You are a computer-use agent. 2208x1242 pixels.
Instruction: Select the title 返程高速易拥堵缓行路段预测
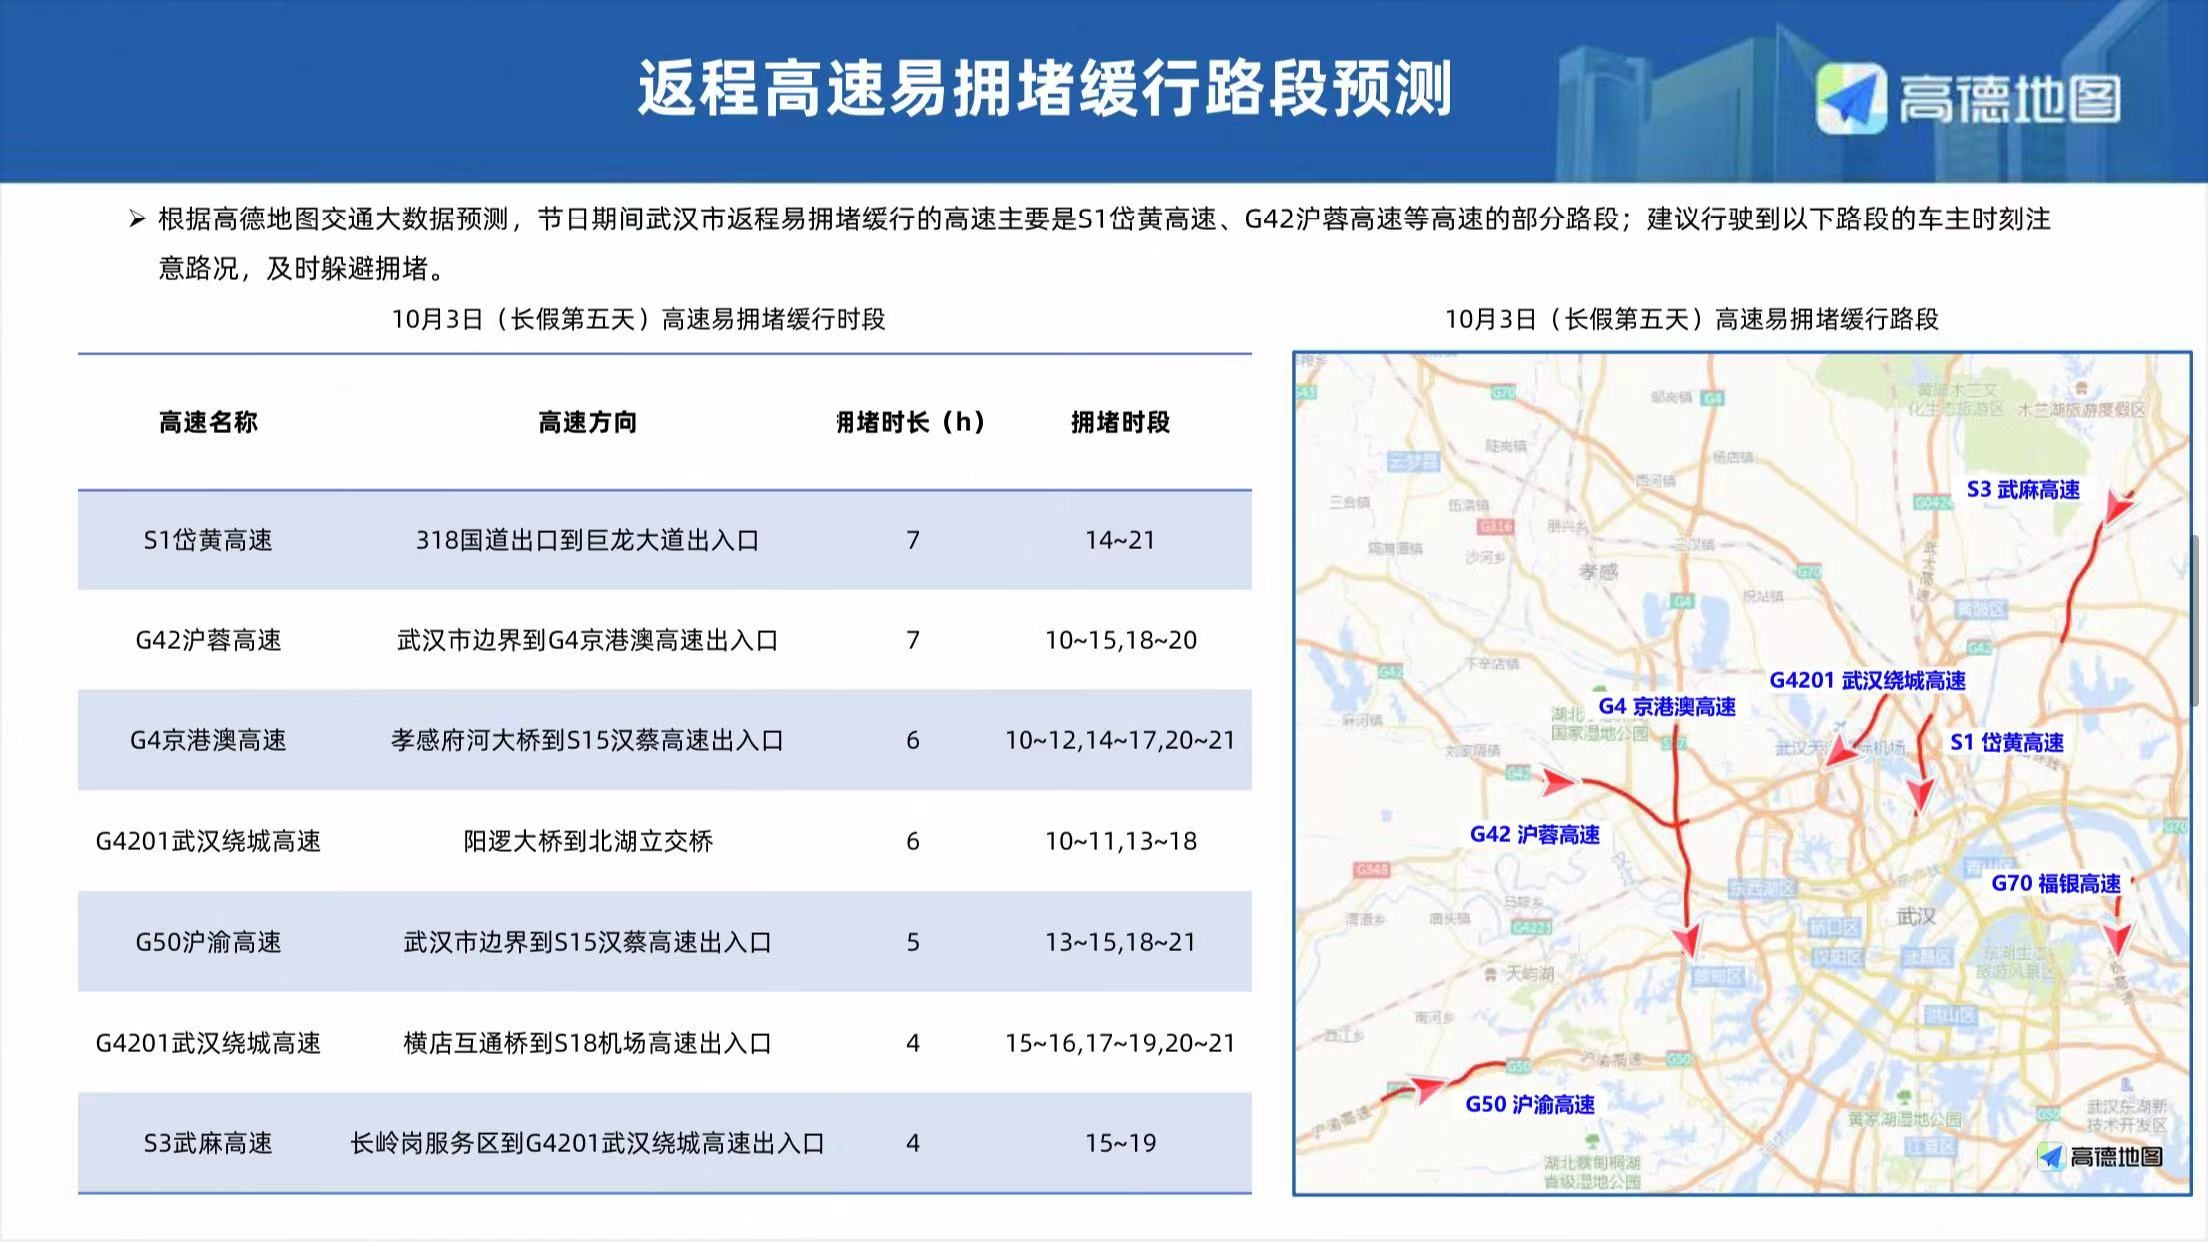(1045, 88)
